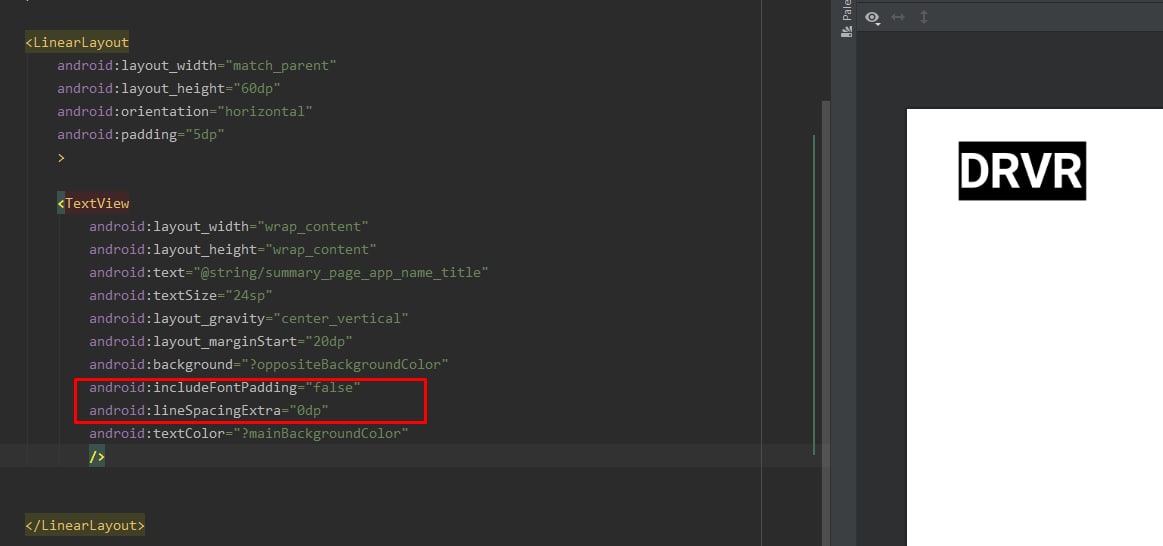Image resolution: width=1163 pixels, height=546 pixels.
Task: Click the textSize="24sp" attribute line
Action: 181,295
